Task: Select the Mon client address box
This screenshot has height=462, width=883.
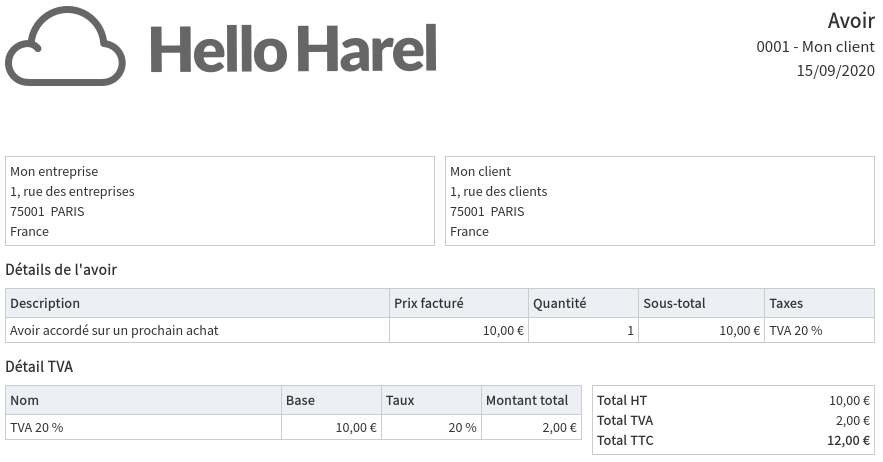Action: click(660, 201)
